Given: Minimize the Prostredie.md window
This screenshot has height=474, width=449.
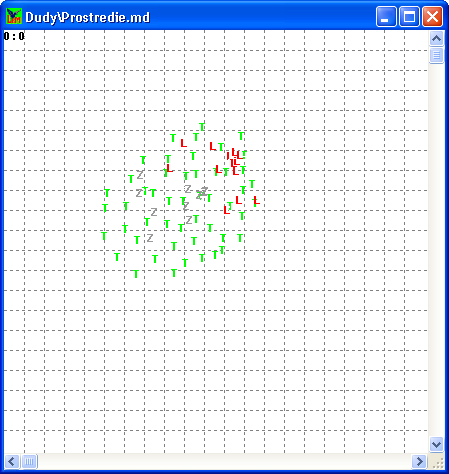Looking at the screenshot, I should [386, 16].
